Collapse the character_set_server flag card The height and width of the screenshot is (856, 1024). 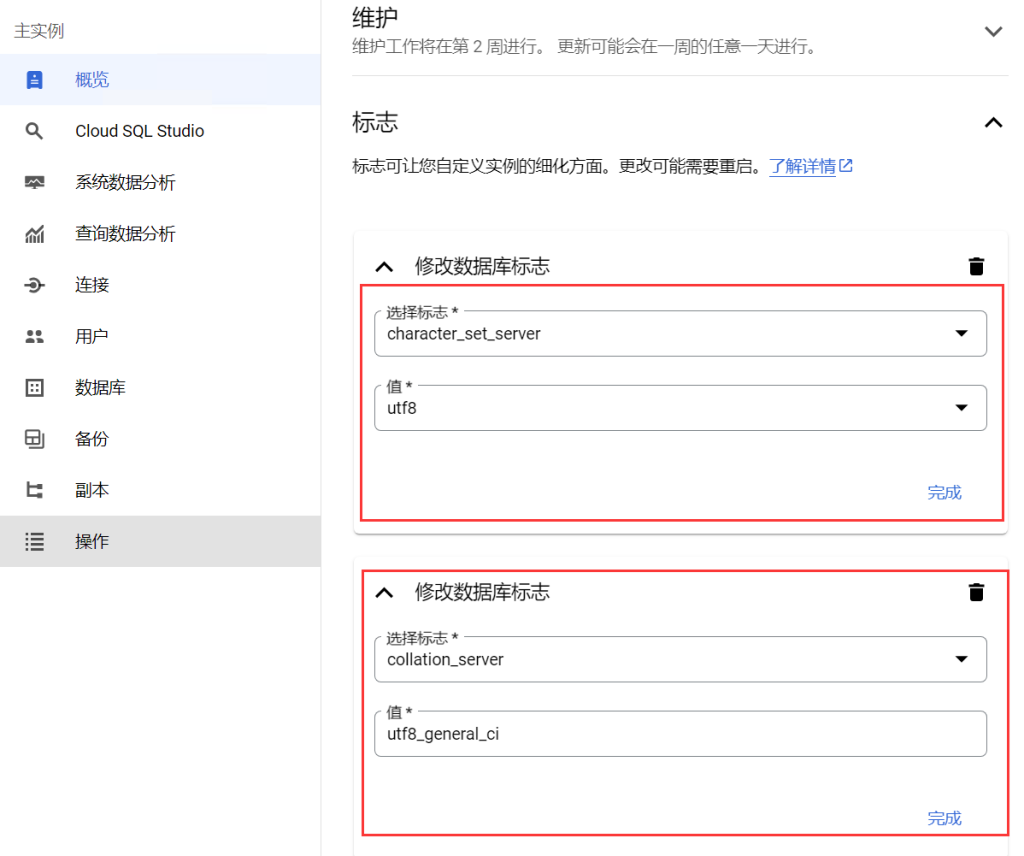(385, 267)
